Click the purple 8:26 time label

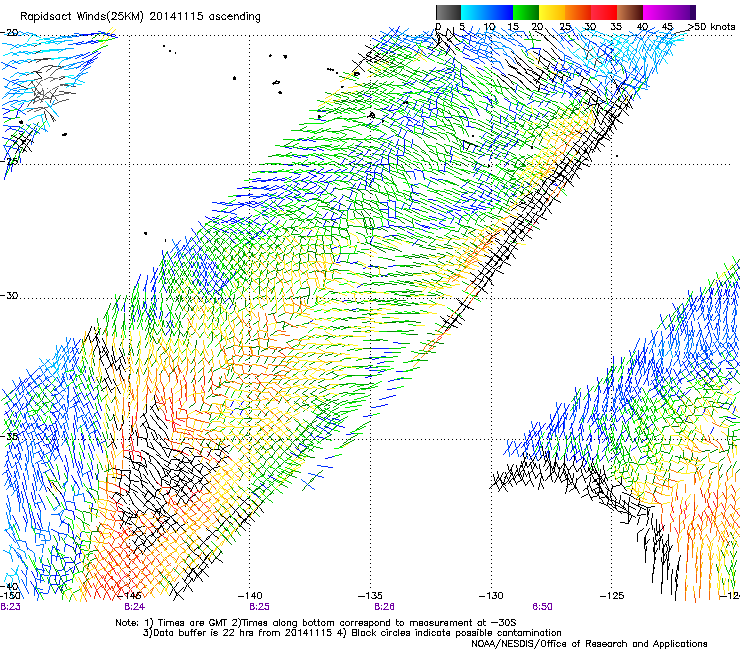(x=384, y=607)
